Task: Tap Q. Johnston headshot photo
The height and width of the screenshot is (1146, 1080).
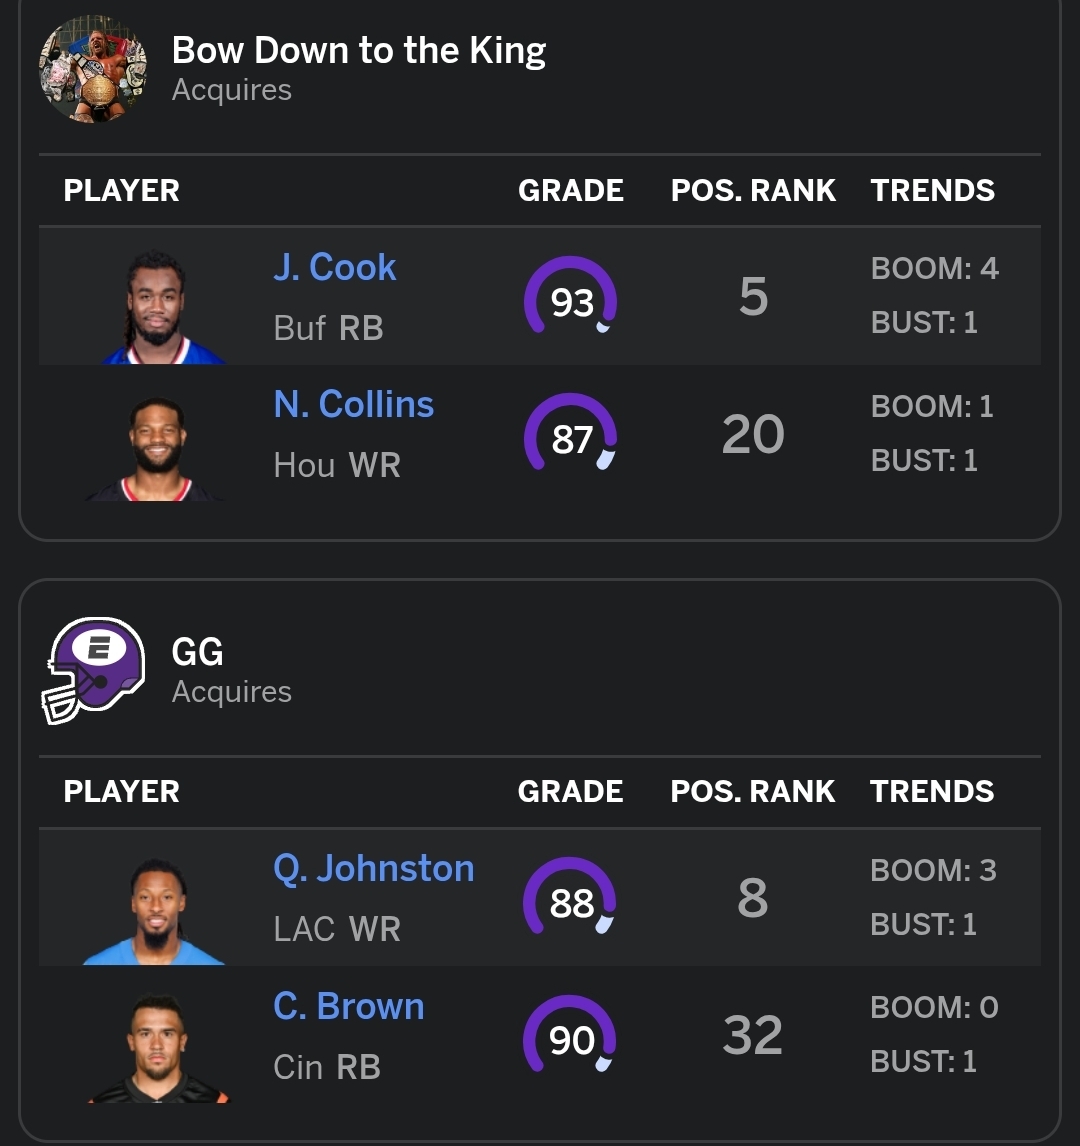Action: click(x=155, y=911)
